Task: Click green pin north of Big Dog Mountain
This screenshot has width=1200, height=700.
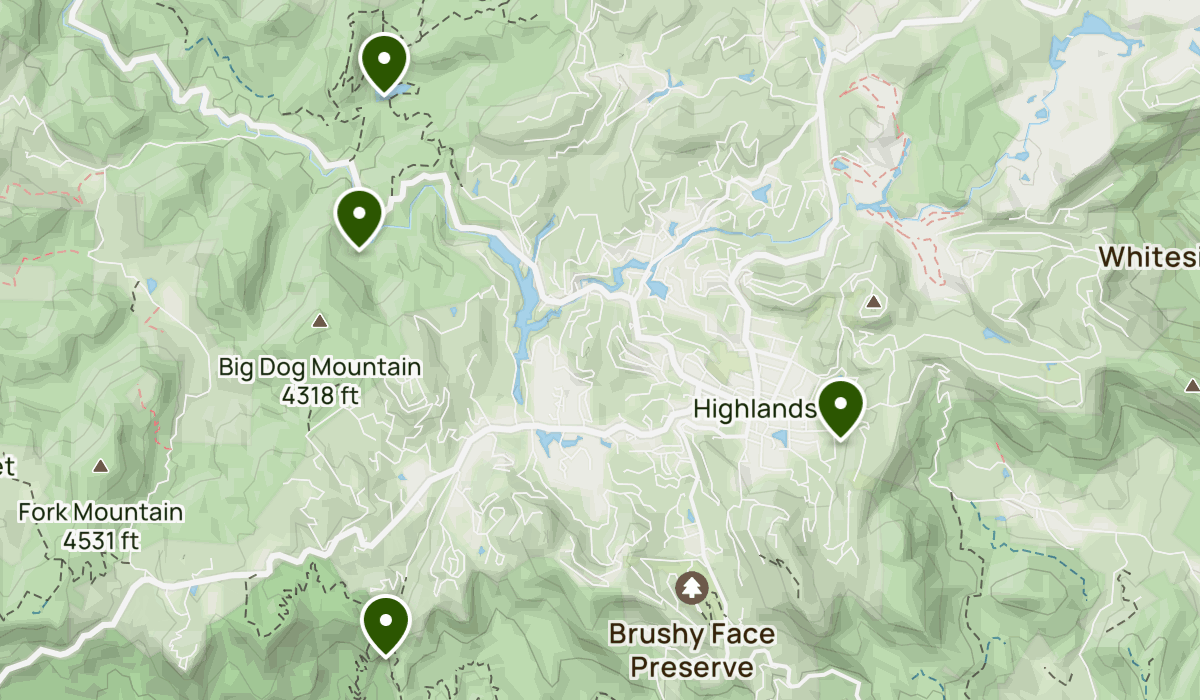Action: tap(359, 217)
